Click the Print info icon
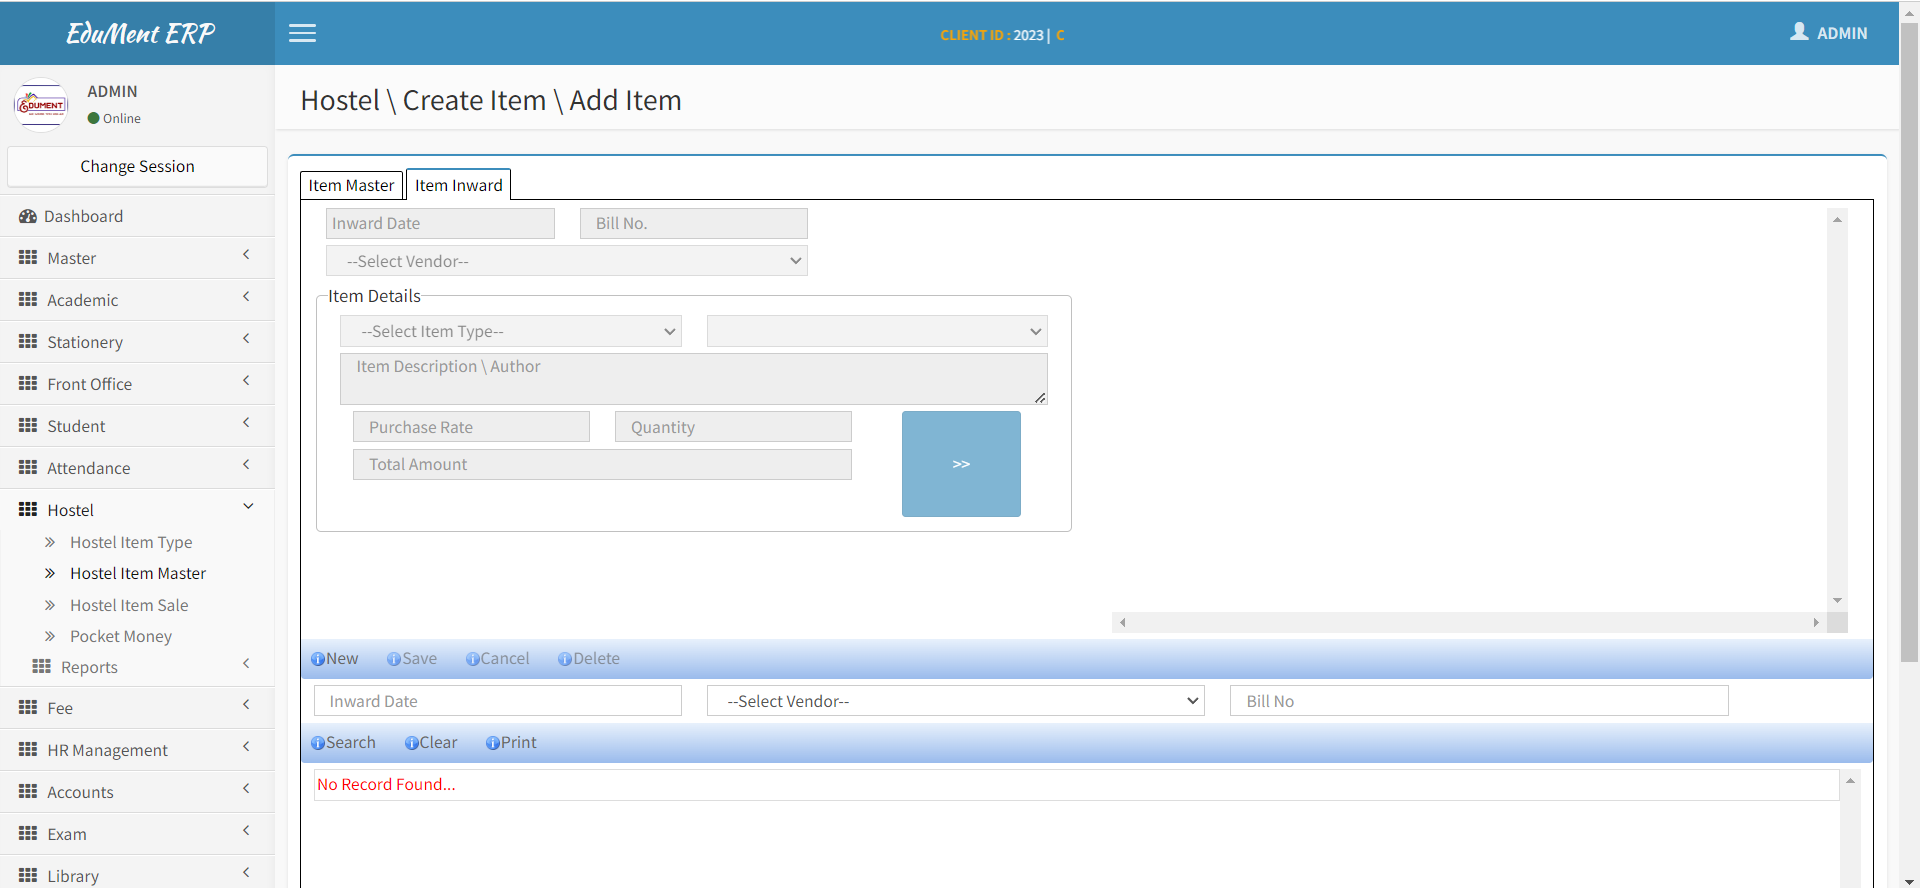The height and width of the screenshot is (888, 1920). (492, 743)
